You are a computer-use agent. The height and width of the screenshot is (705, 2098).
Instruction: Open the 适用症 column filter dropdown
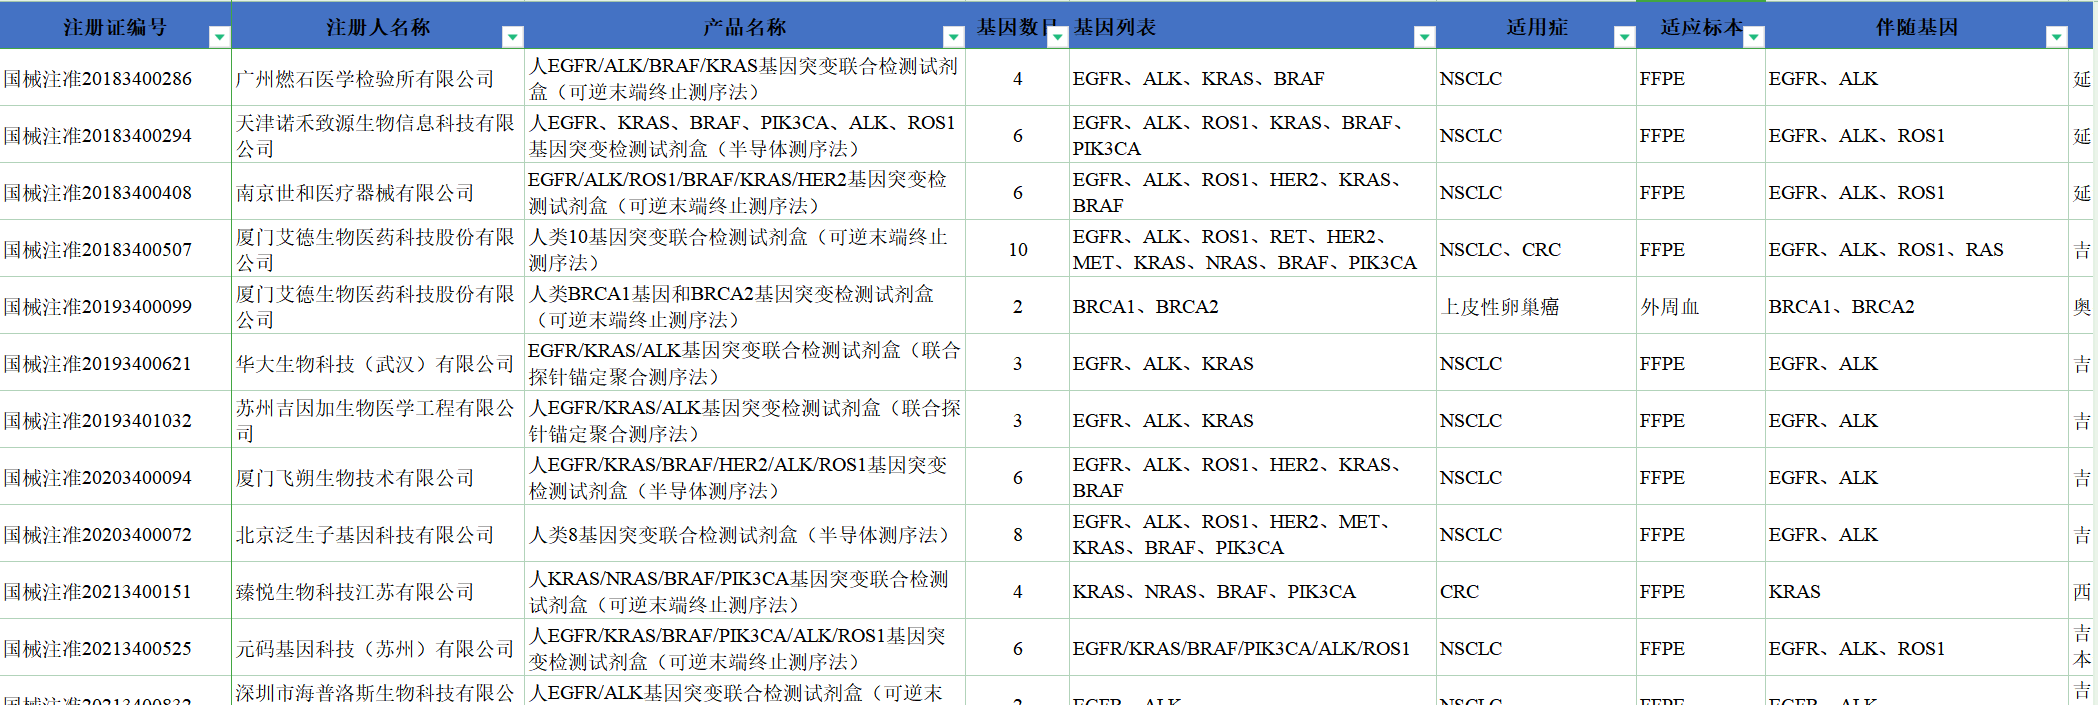(1624, 38)
